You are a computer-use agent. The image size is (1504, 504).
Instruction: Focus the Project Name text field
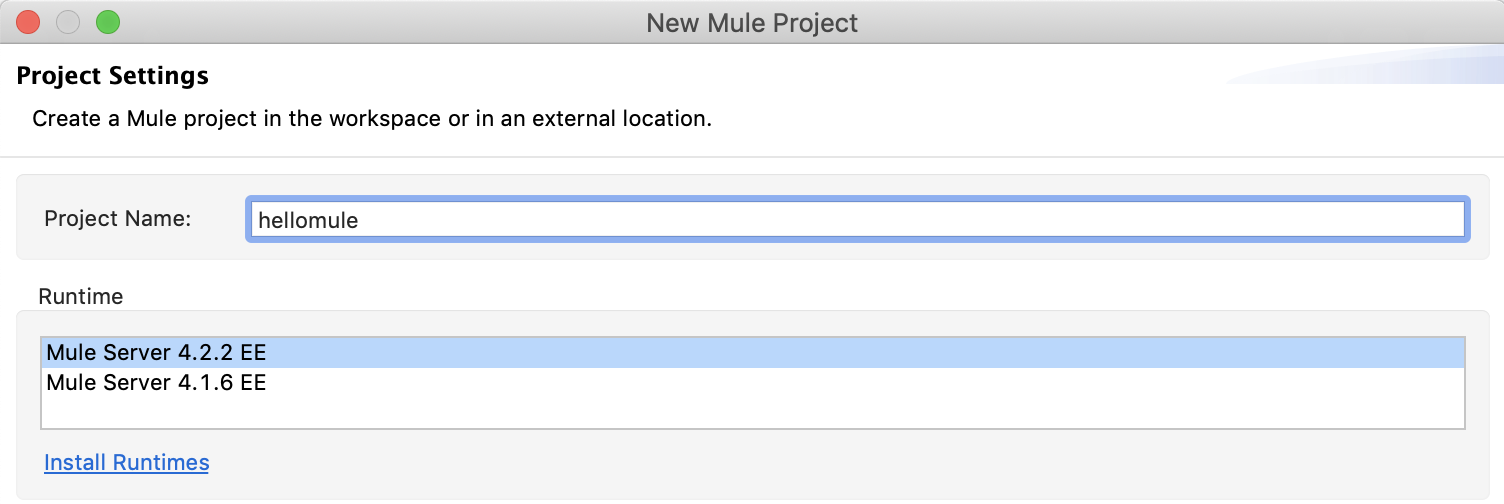pyautogui.click(x=856, y=219)
